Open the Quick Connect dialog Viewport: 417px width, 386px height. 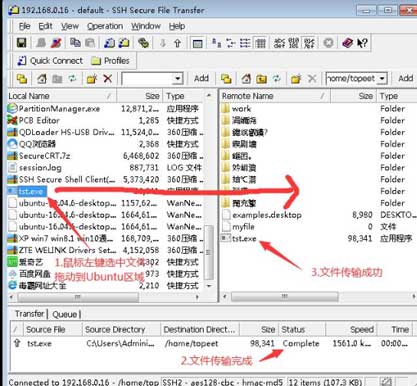coord(50,61)
